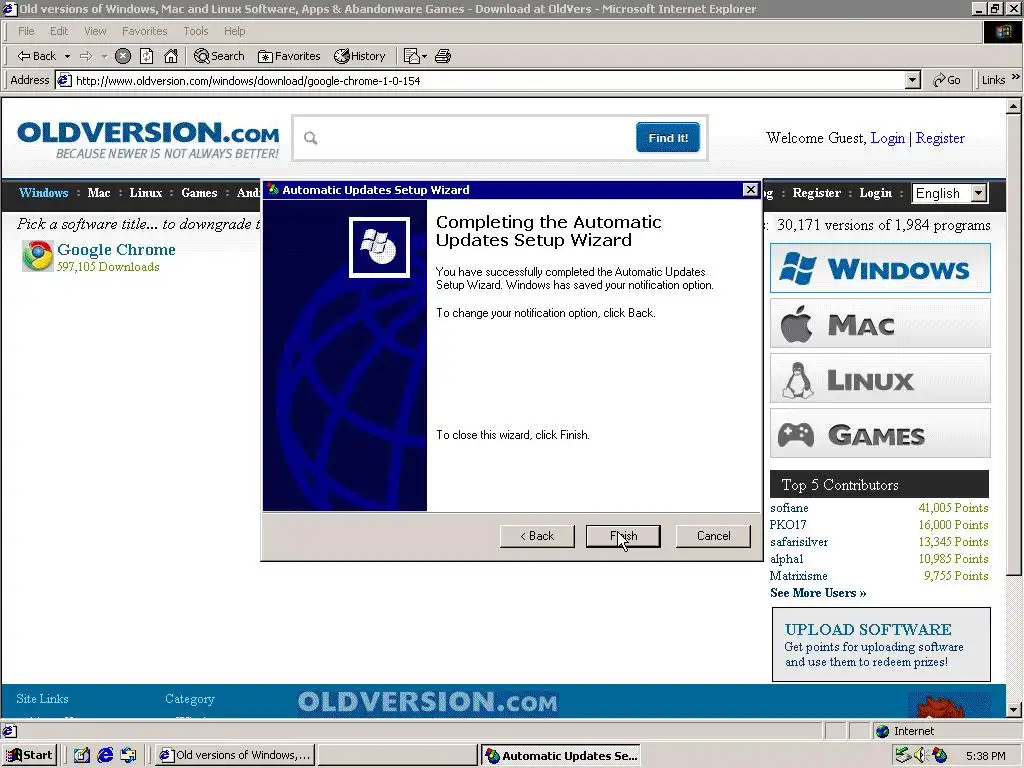This screenshot has height=768, width=1024.
Task: Open the Help menu
Action: 234,31
